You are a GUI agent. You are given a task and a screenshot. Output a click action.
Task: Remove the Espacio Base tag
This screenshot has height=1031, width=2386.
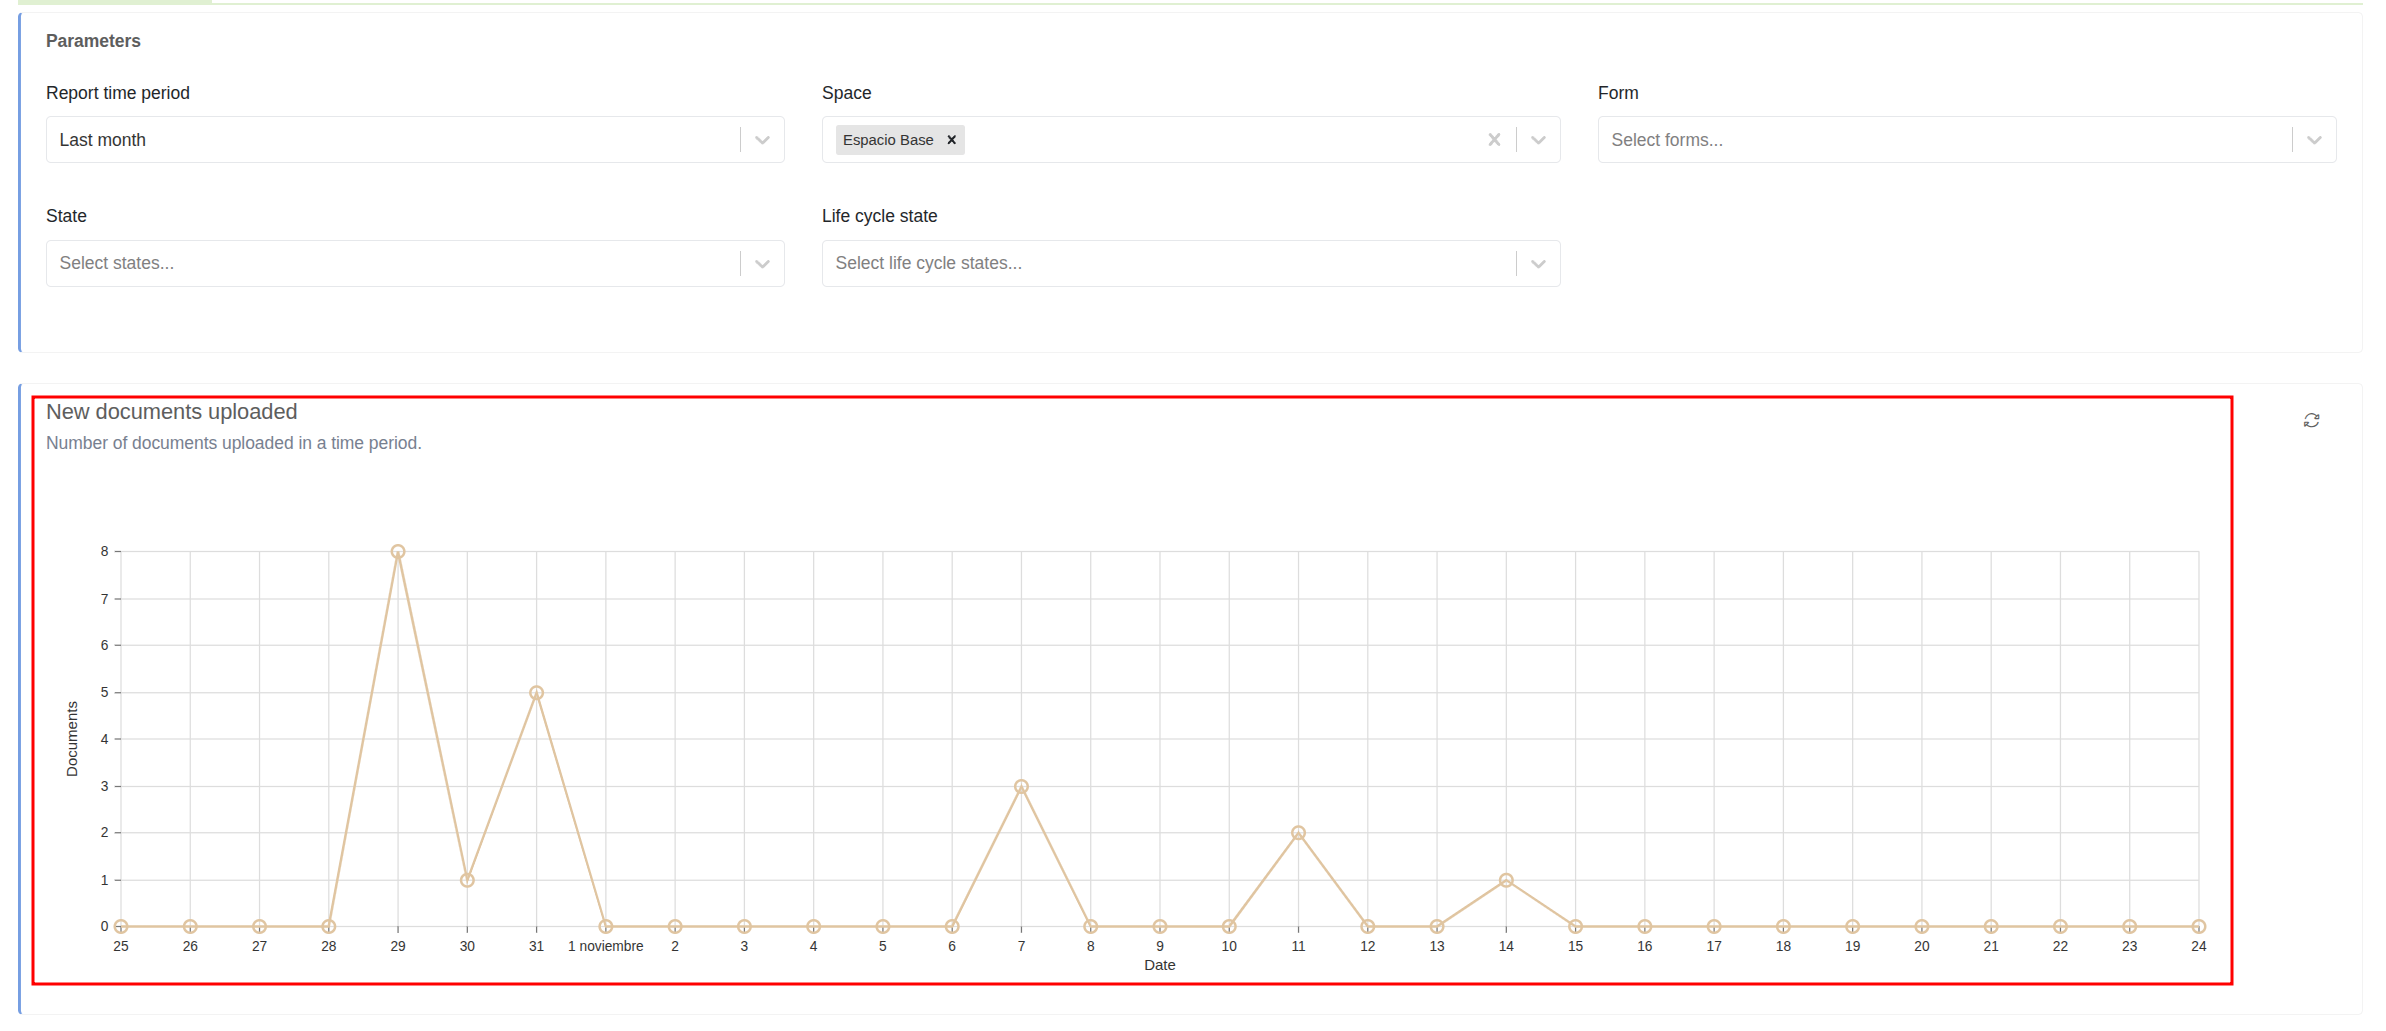pyautogui.click(x=952, y=140)
